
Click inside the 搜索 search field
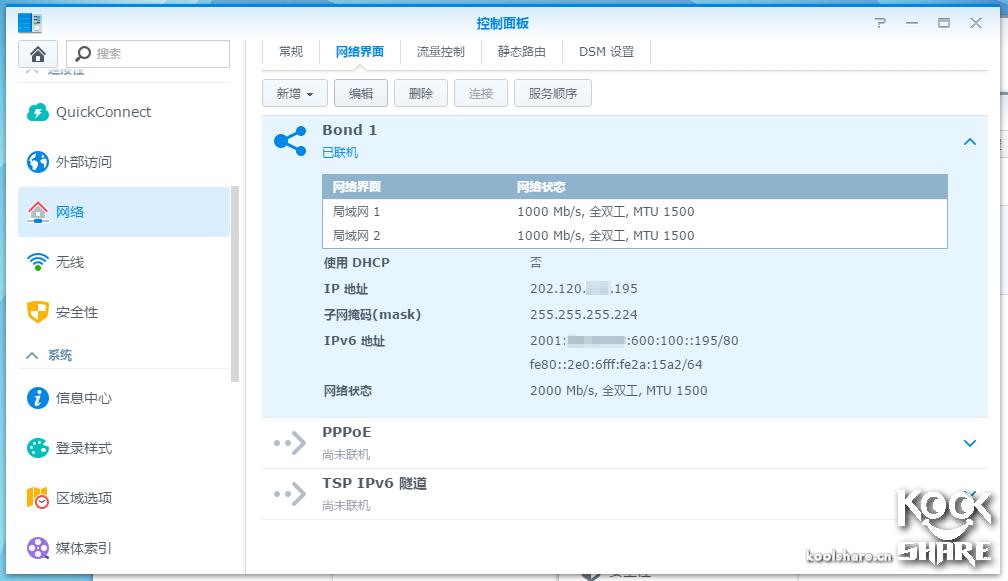click(x=150, y=53)
